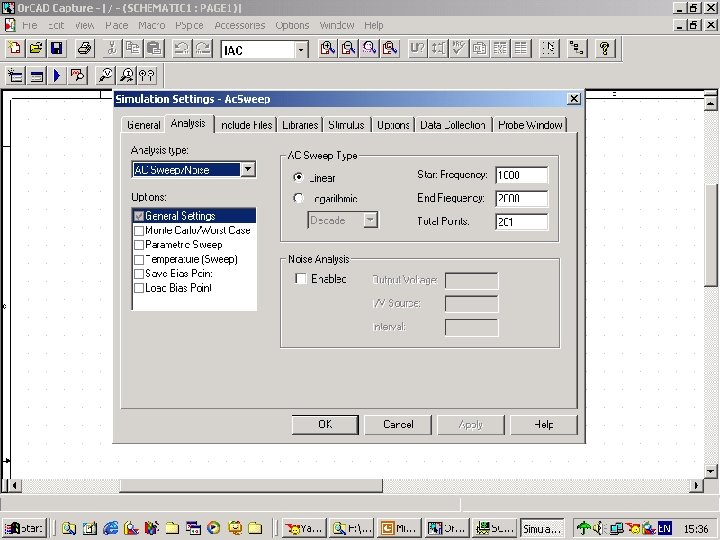
Task: Click the New Simulation Profile icon
Action: (x=15, y=75)
